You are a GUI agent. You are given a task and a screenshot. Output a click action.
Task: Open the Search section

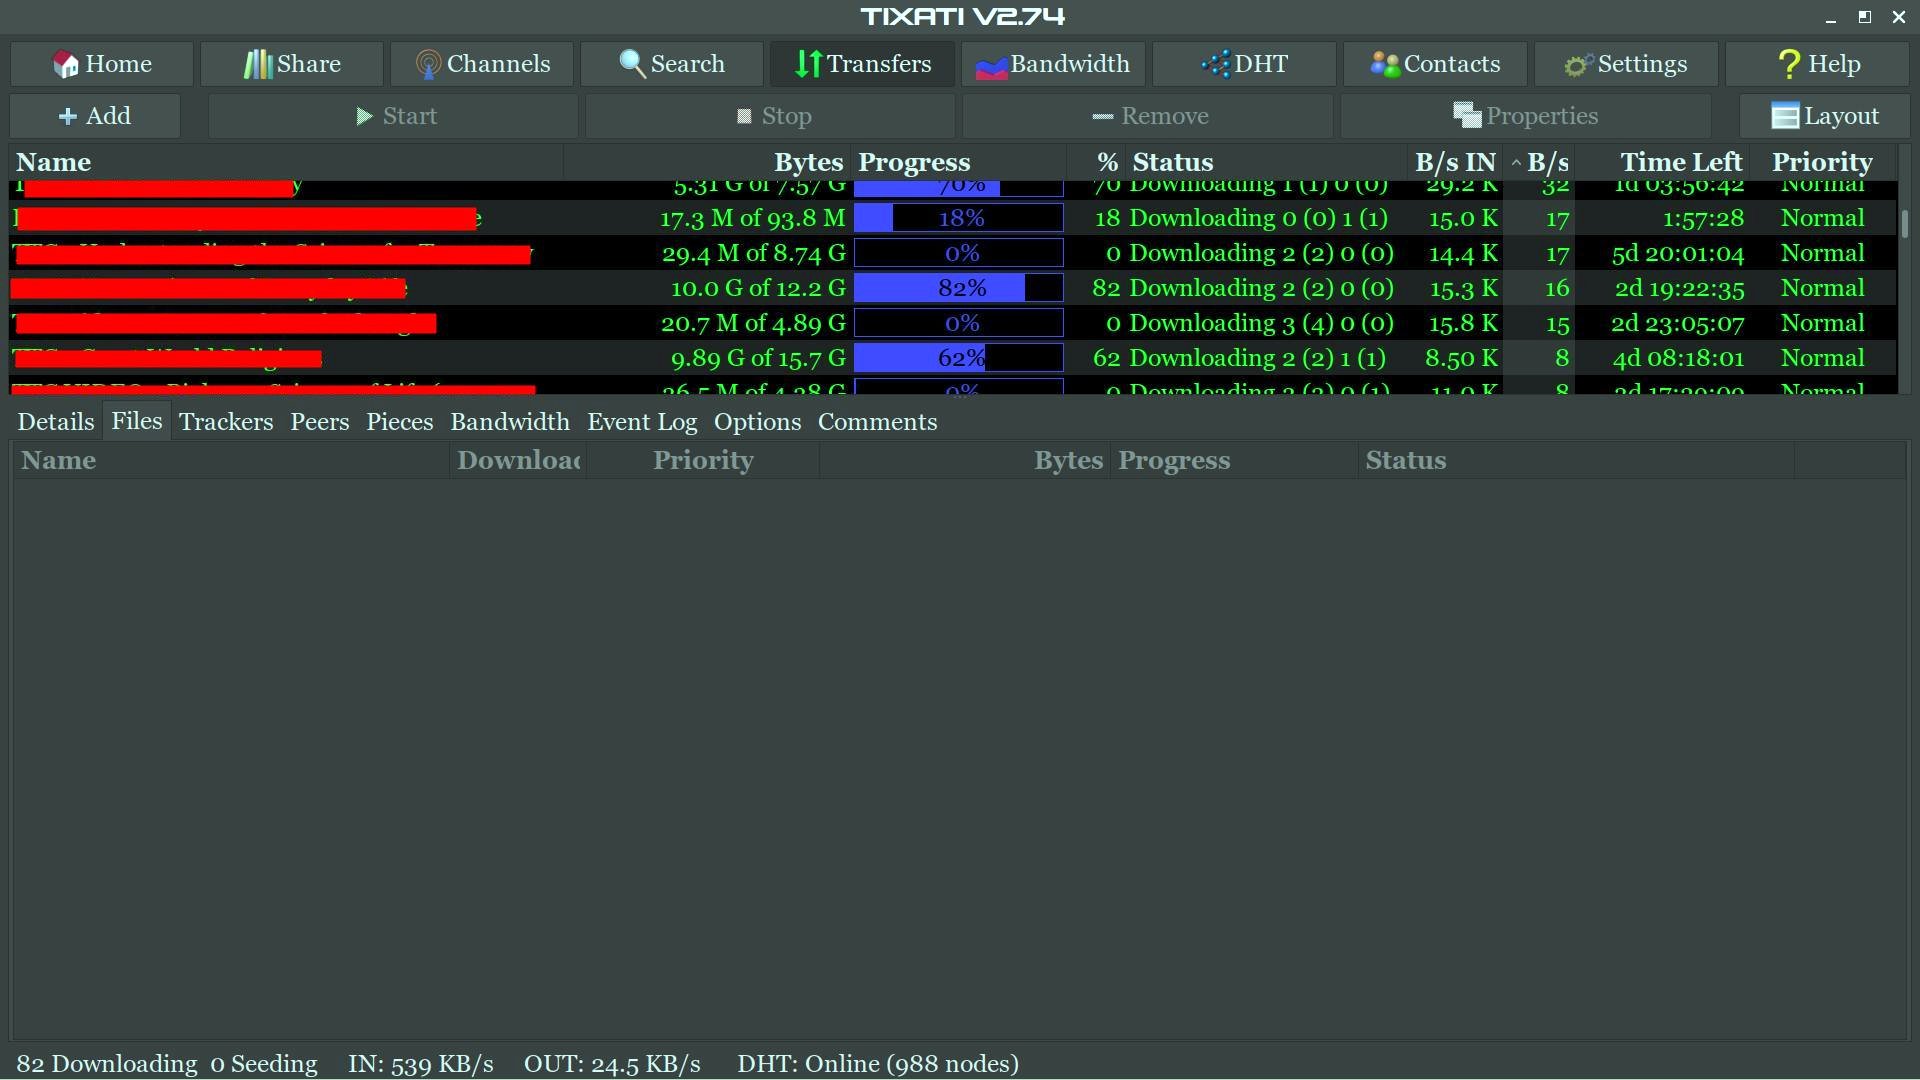[672, 64]
